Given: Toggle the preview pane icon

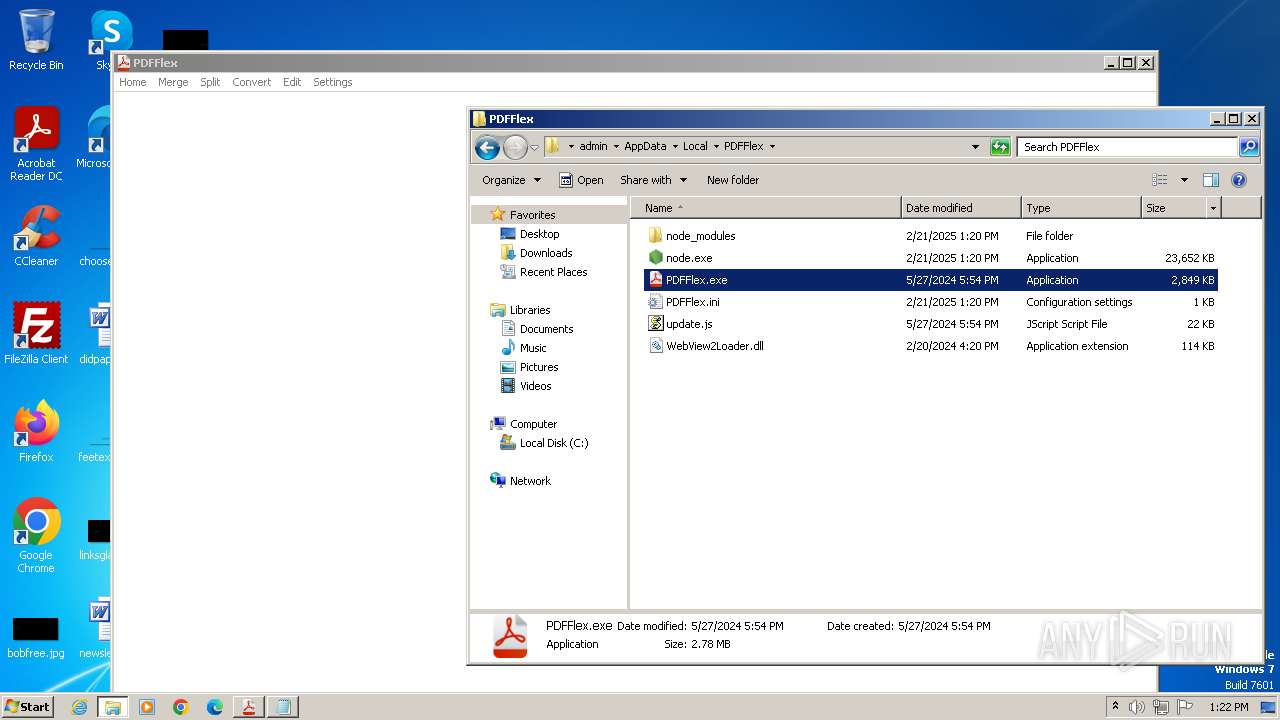Looking at the screenshot, I should click(1211, 180).
